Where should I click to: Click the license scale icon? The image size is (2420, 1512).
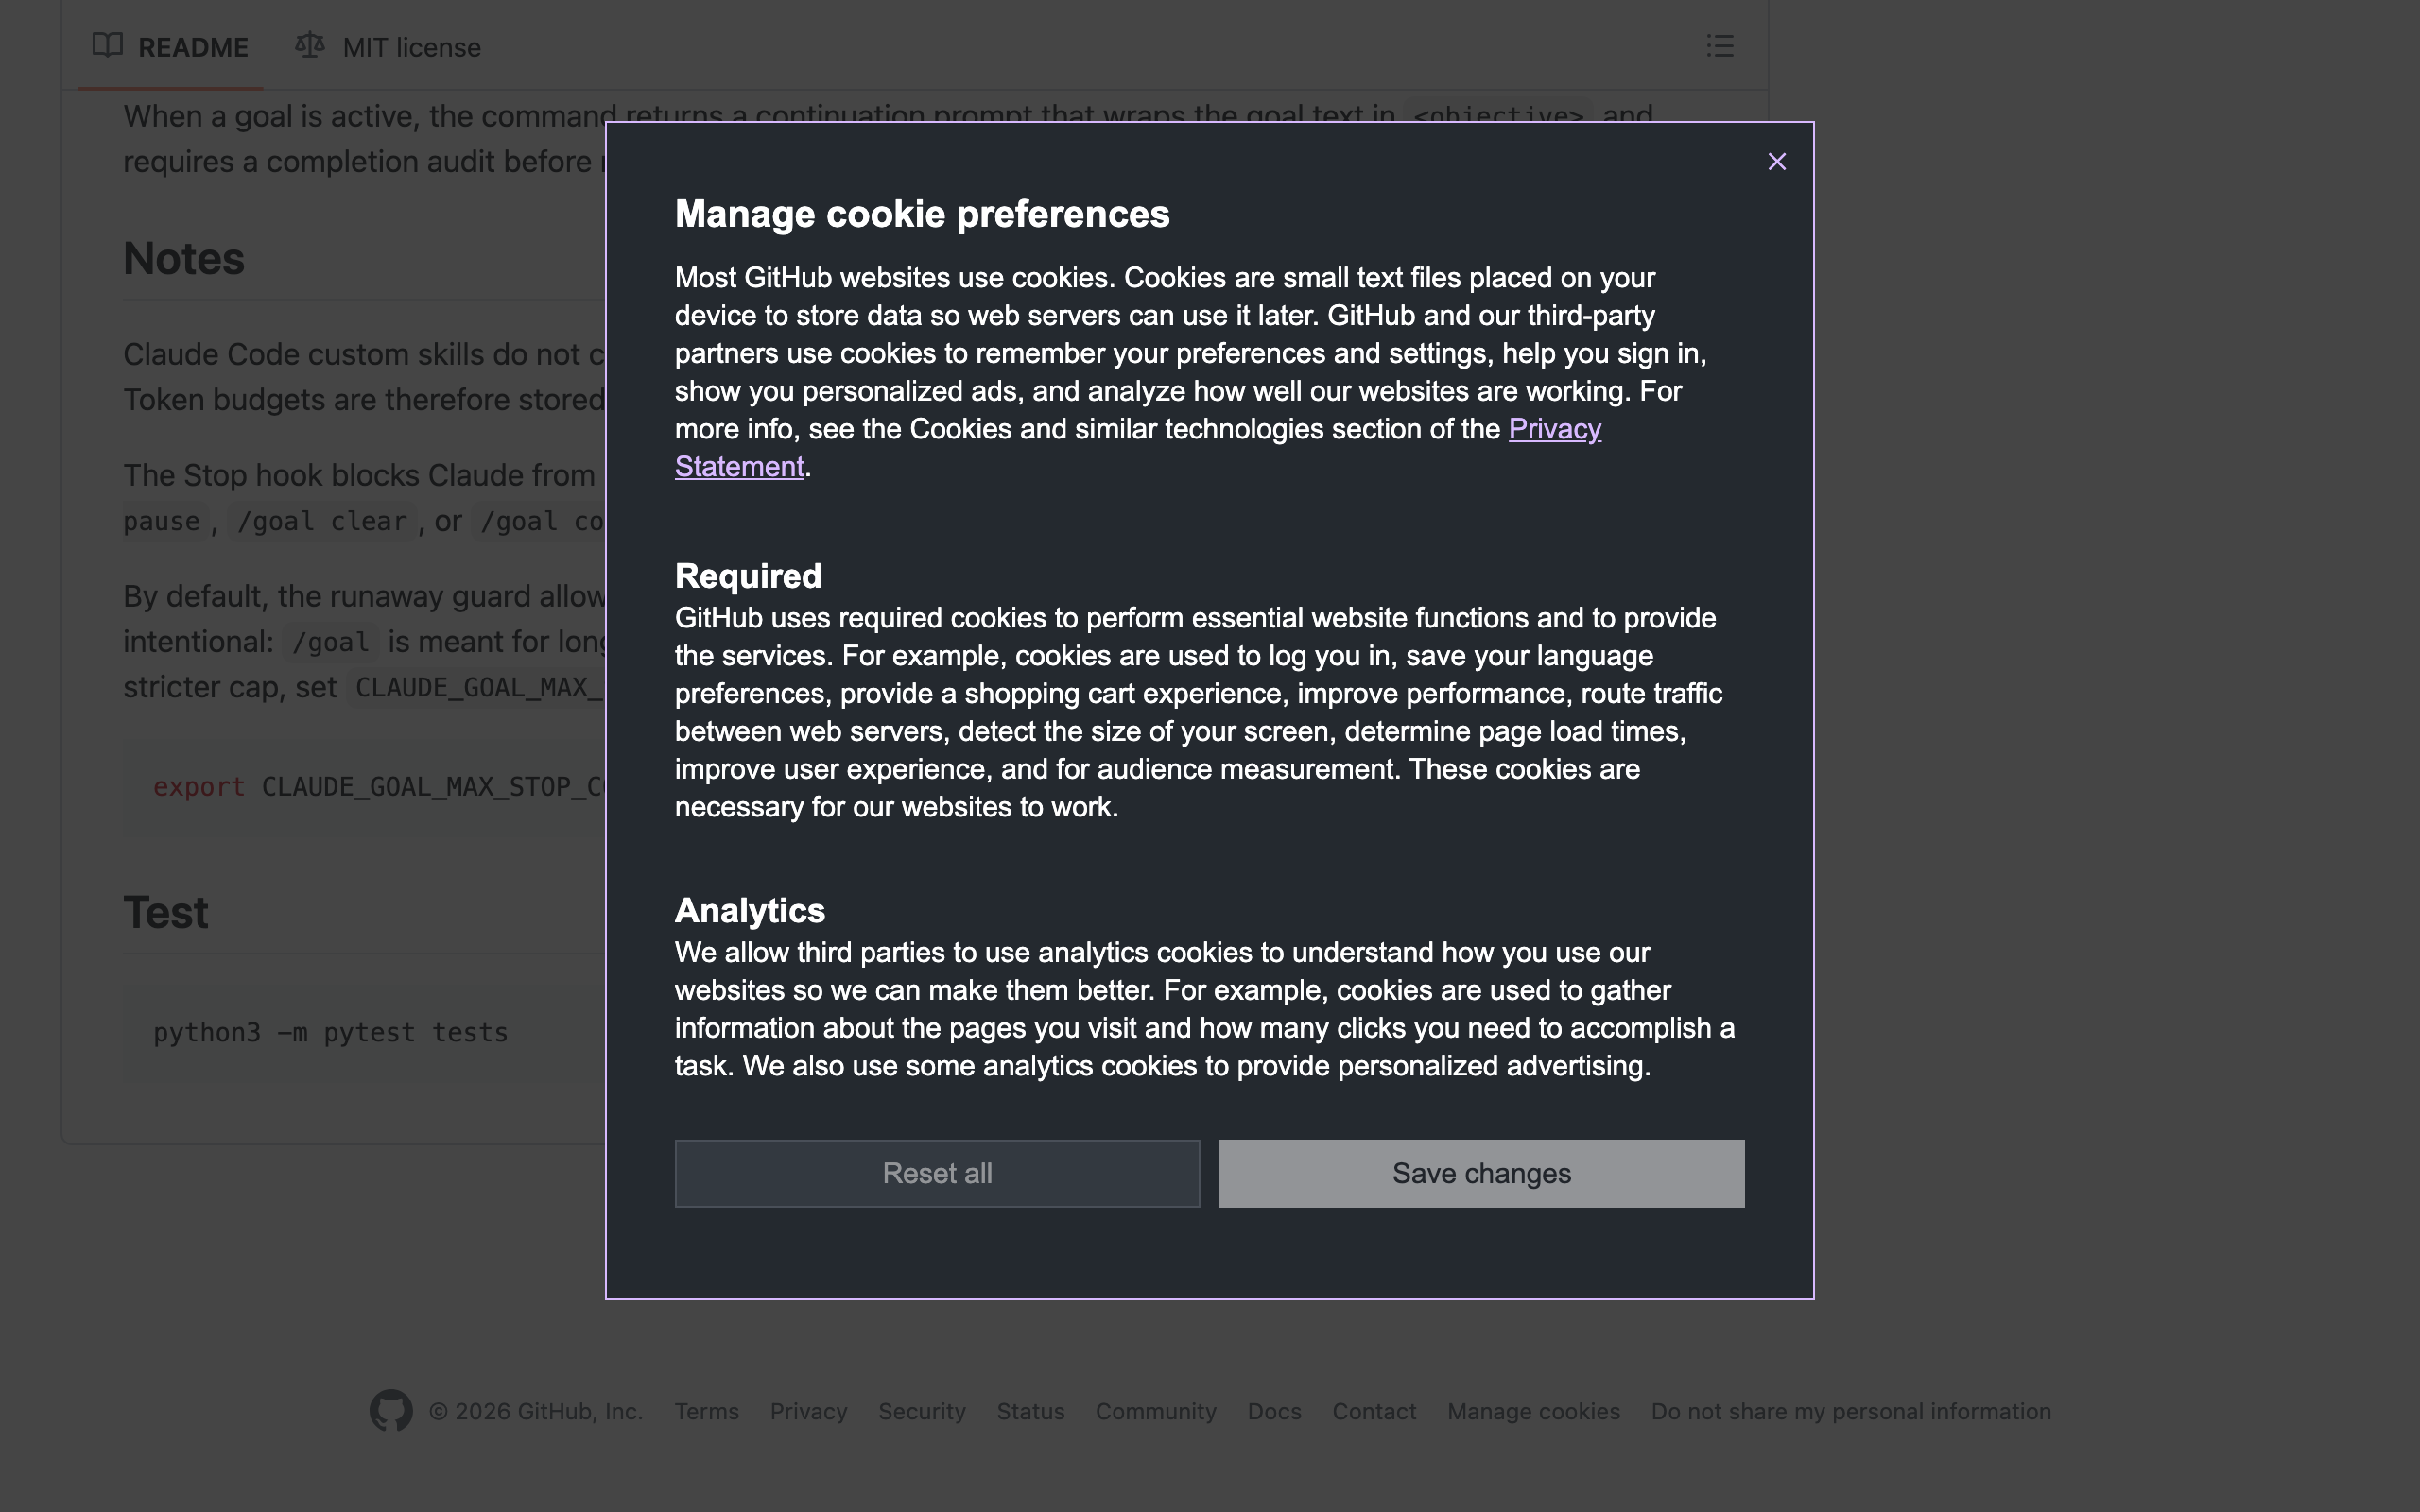point(310,46)
